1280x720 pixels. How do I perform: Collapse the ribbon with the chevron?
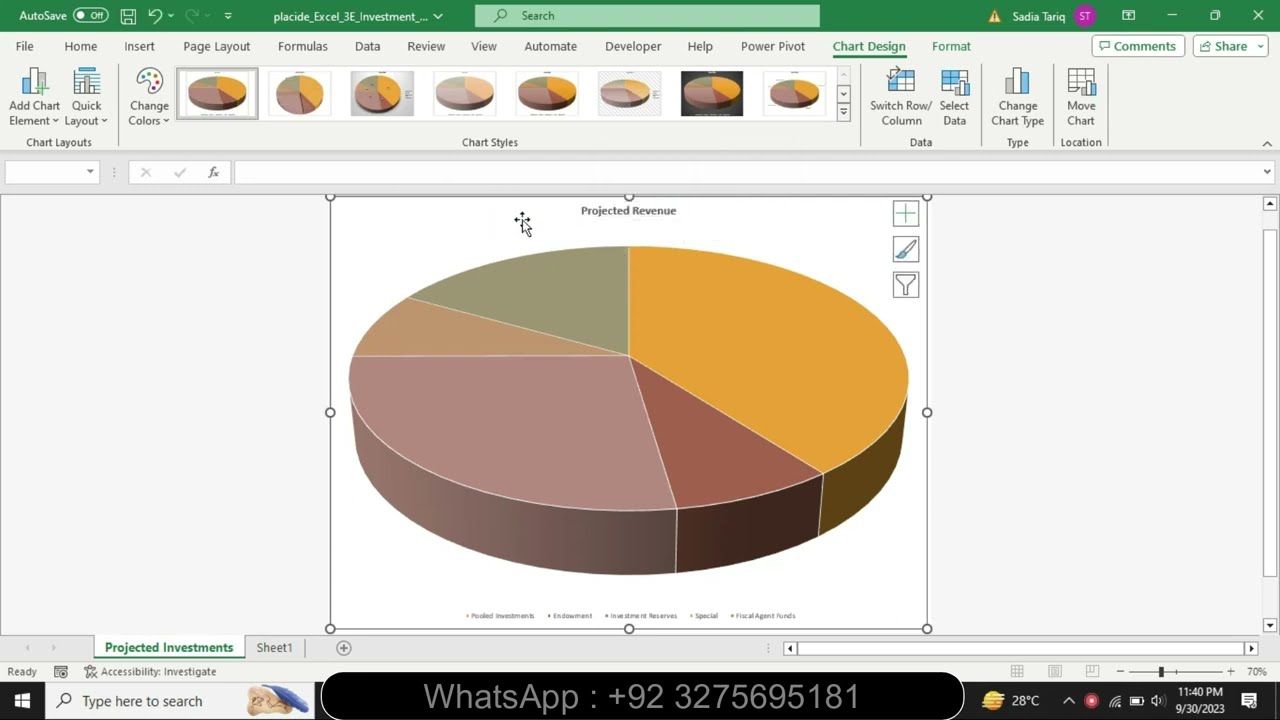pyautogui.click(x=1267, y=143)
